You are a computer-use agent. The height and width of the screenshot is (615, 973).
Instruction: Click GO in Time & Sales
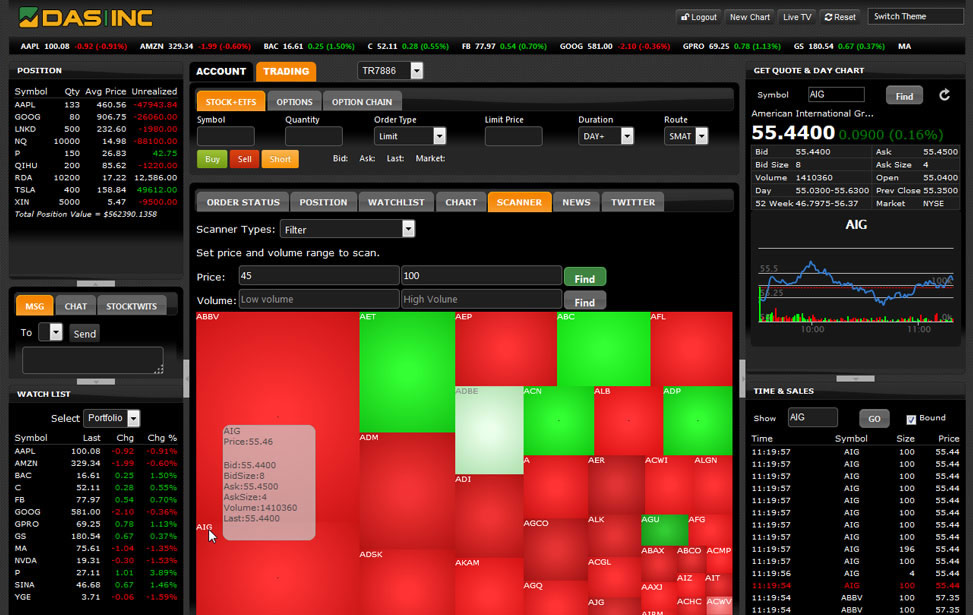coord(874,419)
